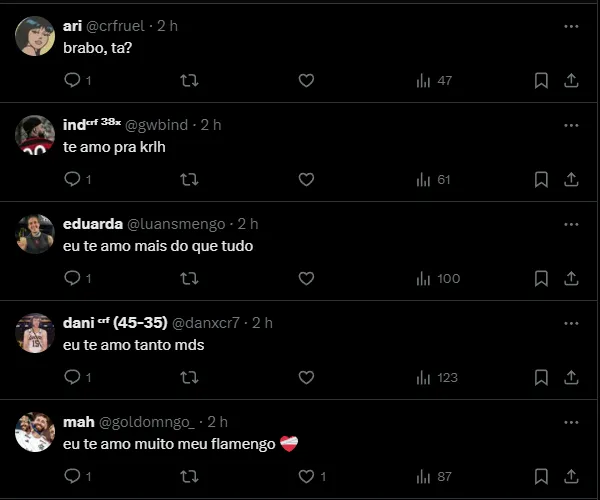Bookmark the "te amo pra krlh" tweet
The width and height of the screenshot is (600, 500).
click(541, 179)
